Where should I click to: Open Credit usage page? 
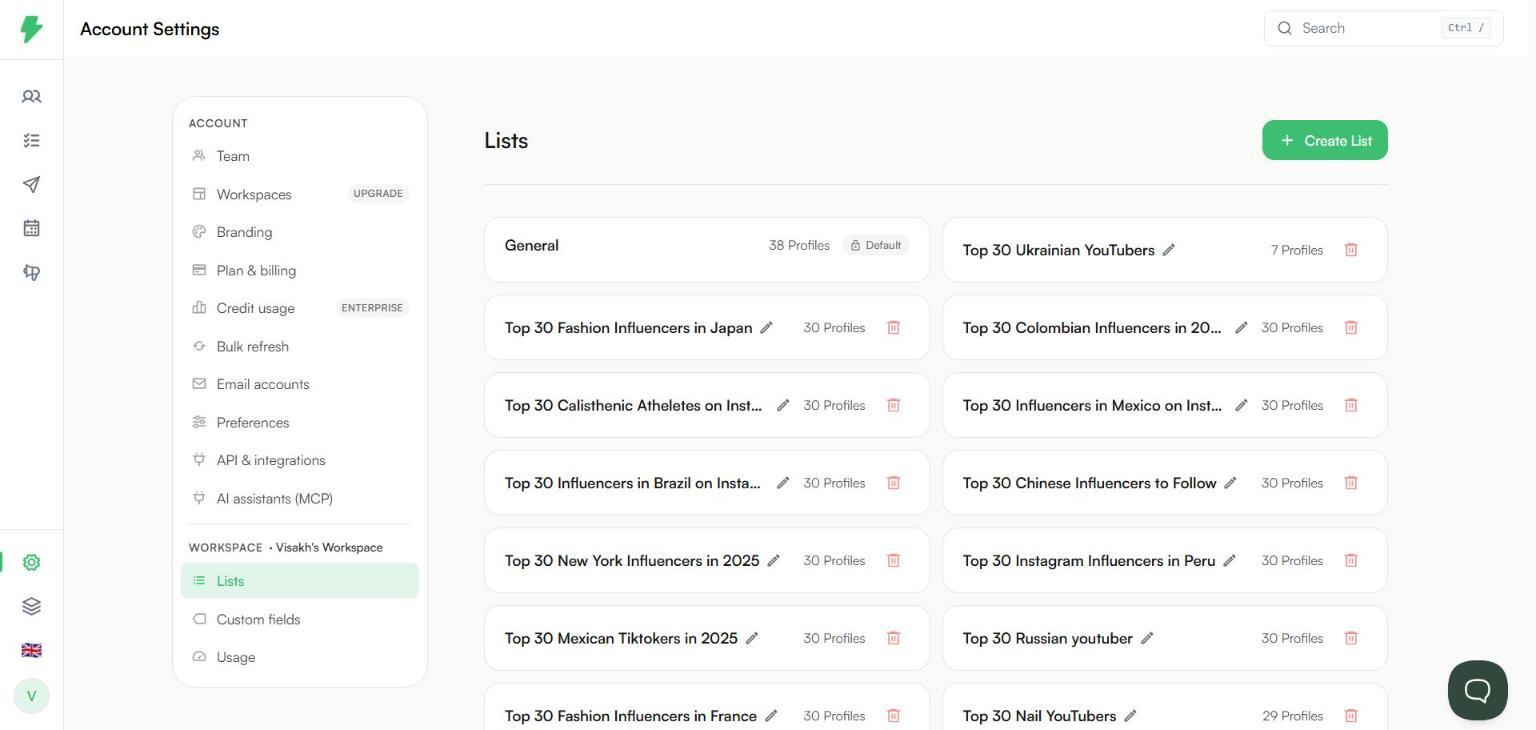300,308
